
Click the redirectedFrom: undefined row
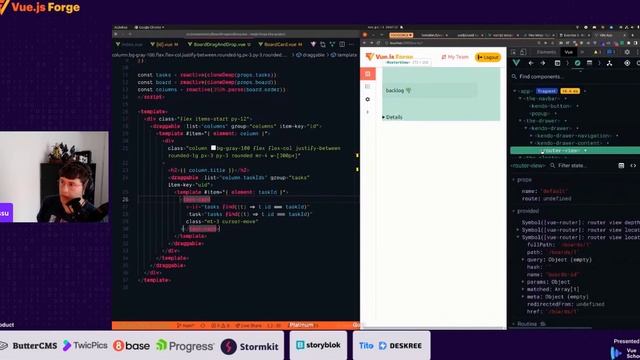tap(565, 304)
